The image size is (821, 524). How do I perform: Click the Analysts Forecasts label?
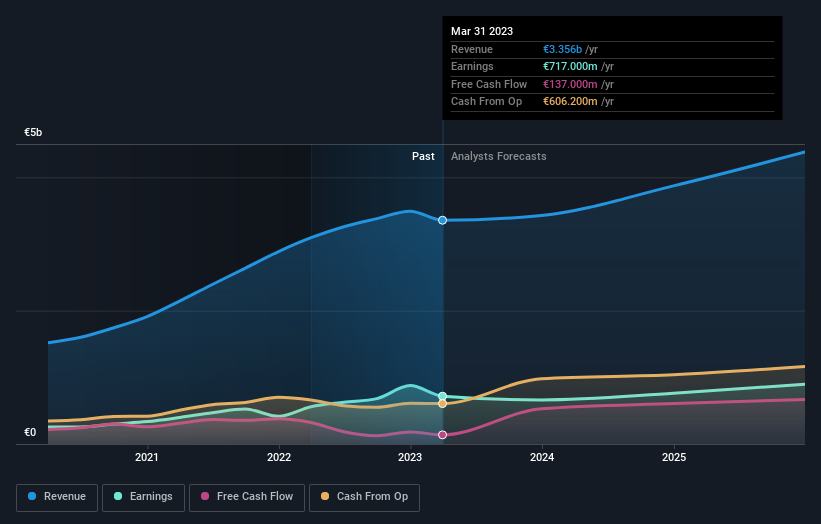point(498,157)
